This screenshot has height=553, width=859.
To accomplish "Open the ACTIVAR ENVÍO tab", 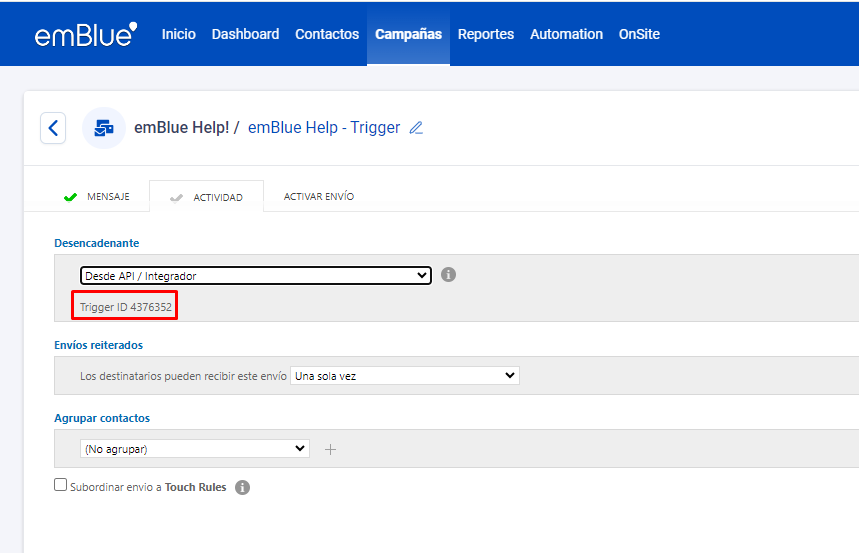I will pyautogui.click(x=319, y=197).
